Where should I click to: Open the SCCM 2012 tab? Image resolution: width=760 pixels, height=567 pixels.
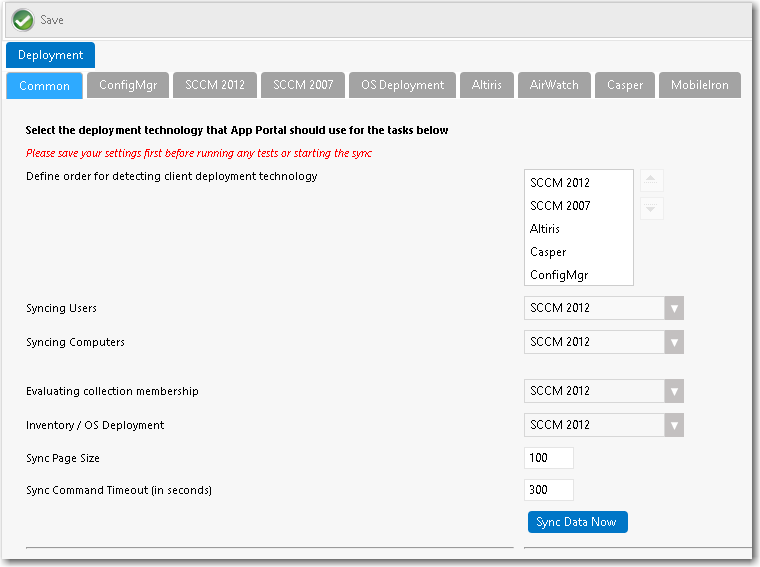215,85
